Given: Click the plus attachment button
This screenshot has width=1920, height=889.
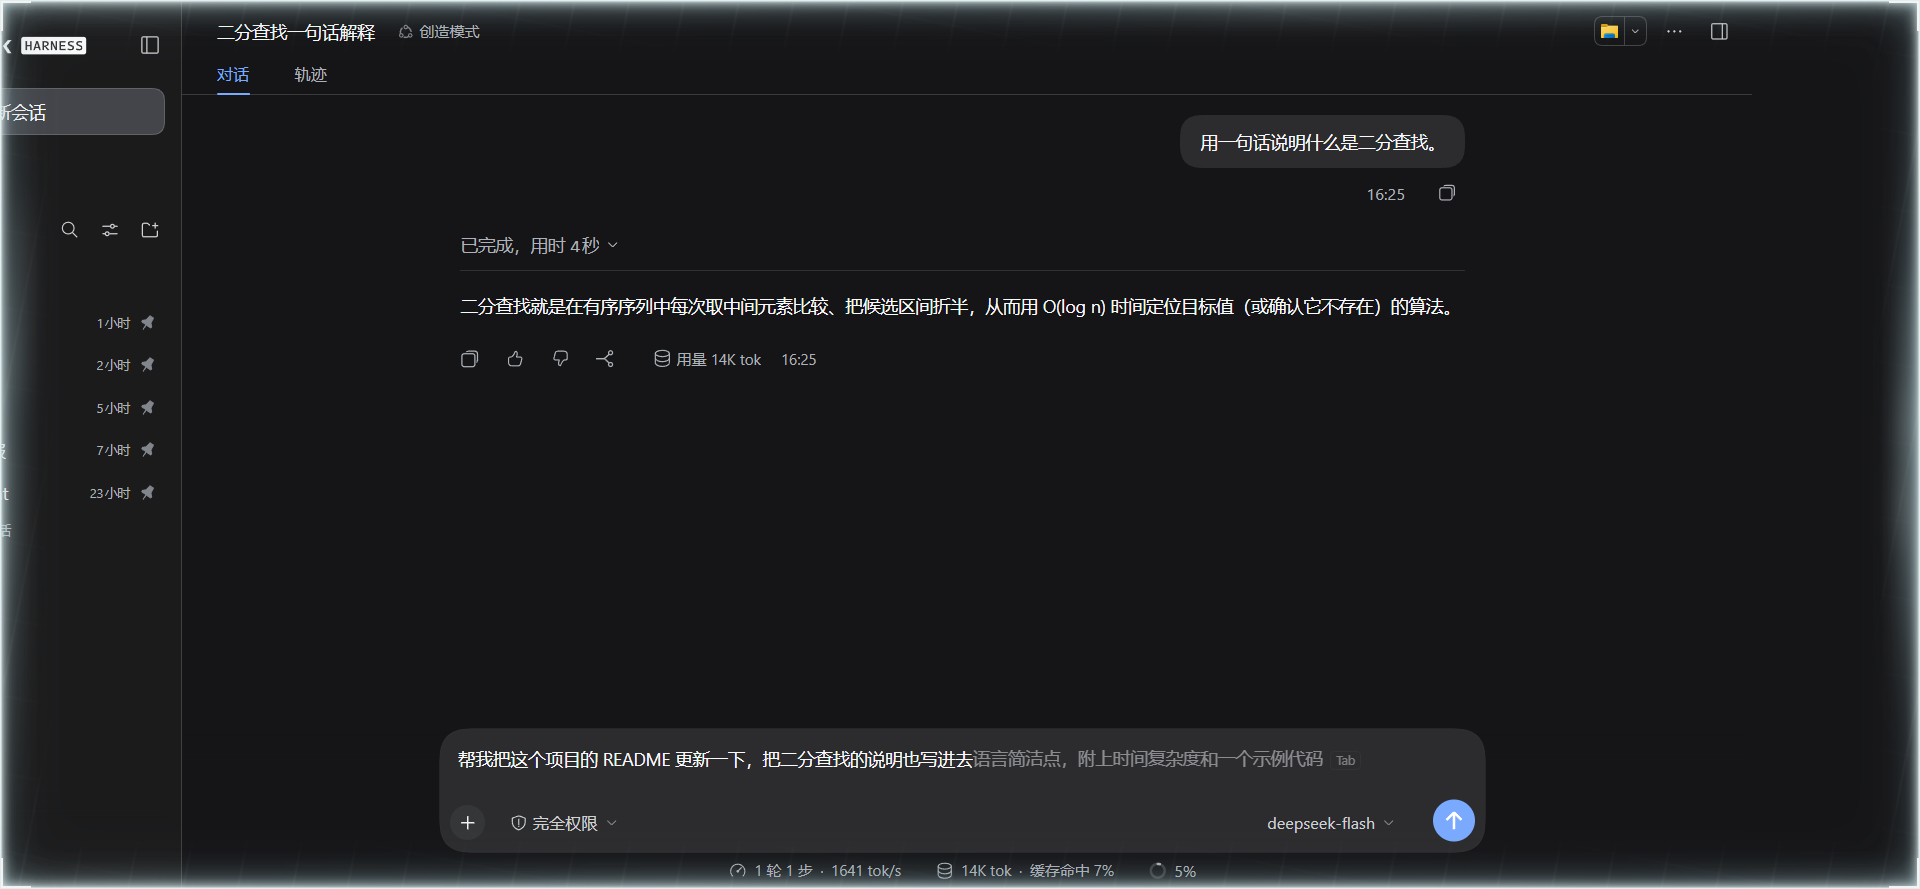Looking at the screenshot, I should coord(467,823).
